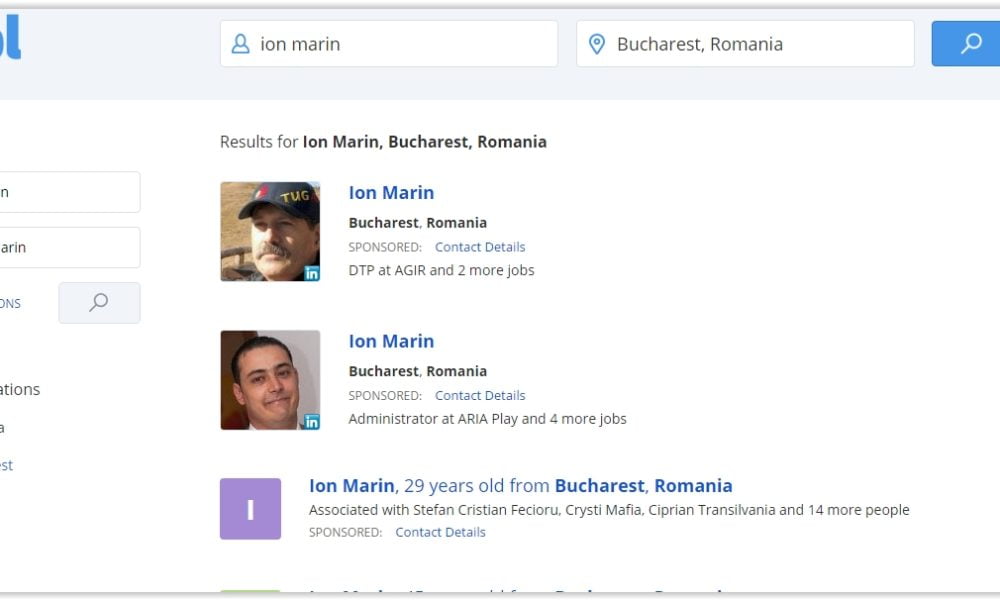Click the map pin icon in location box
This screenshot has width=1000, height=600.
(597, 44)
